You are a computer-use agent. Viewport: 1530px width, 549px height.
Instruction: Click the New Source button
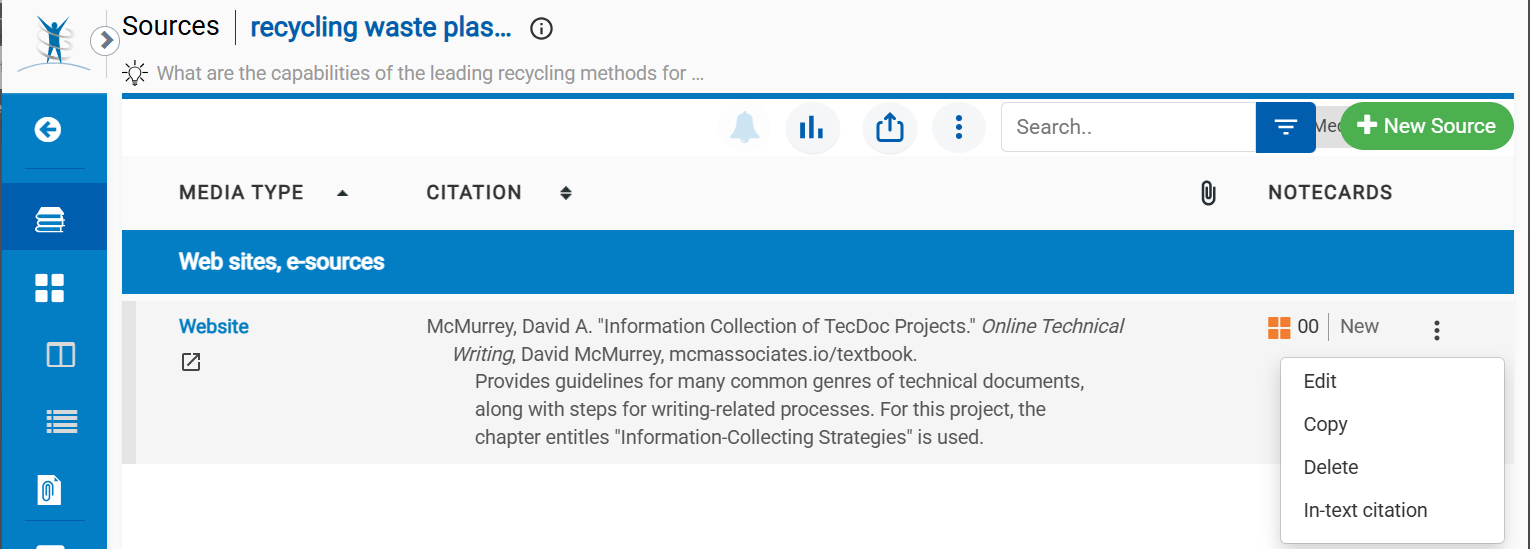coord(1426,126)
